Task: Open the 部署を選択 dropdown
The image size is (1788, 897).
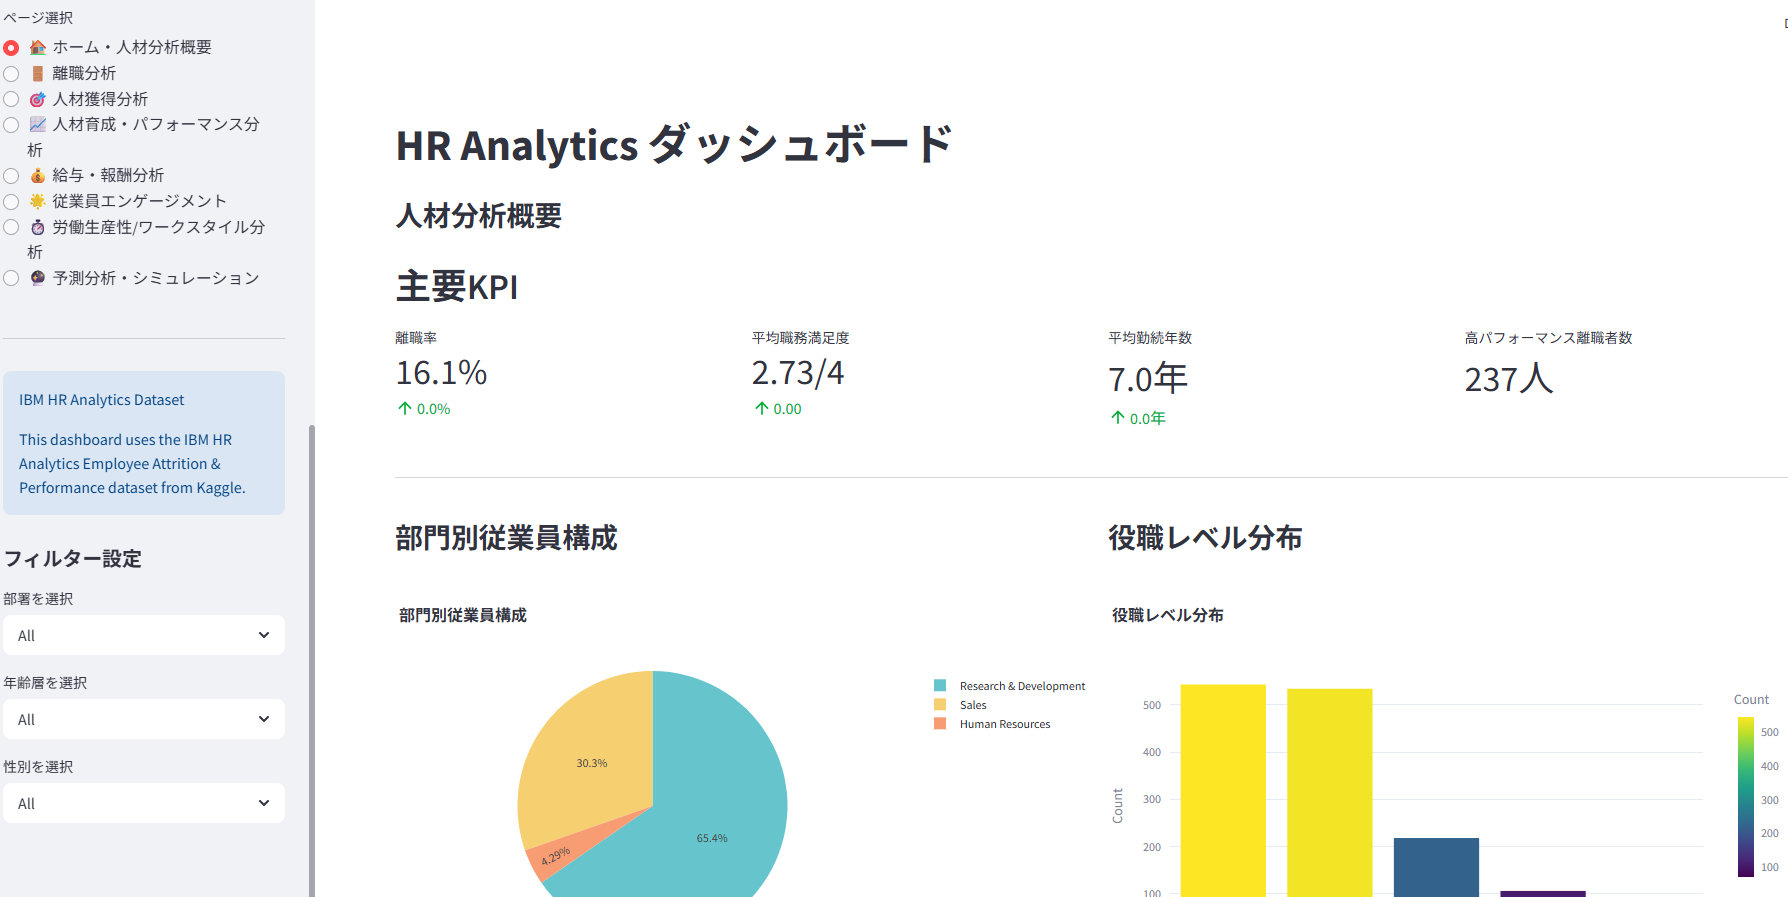Action: coord(144,635)
